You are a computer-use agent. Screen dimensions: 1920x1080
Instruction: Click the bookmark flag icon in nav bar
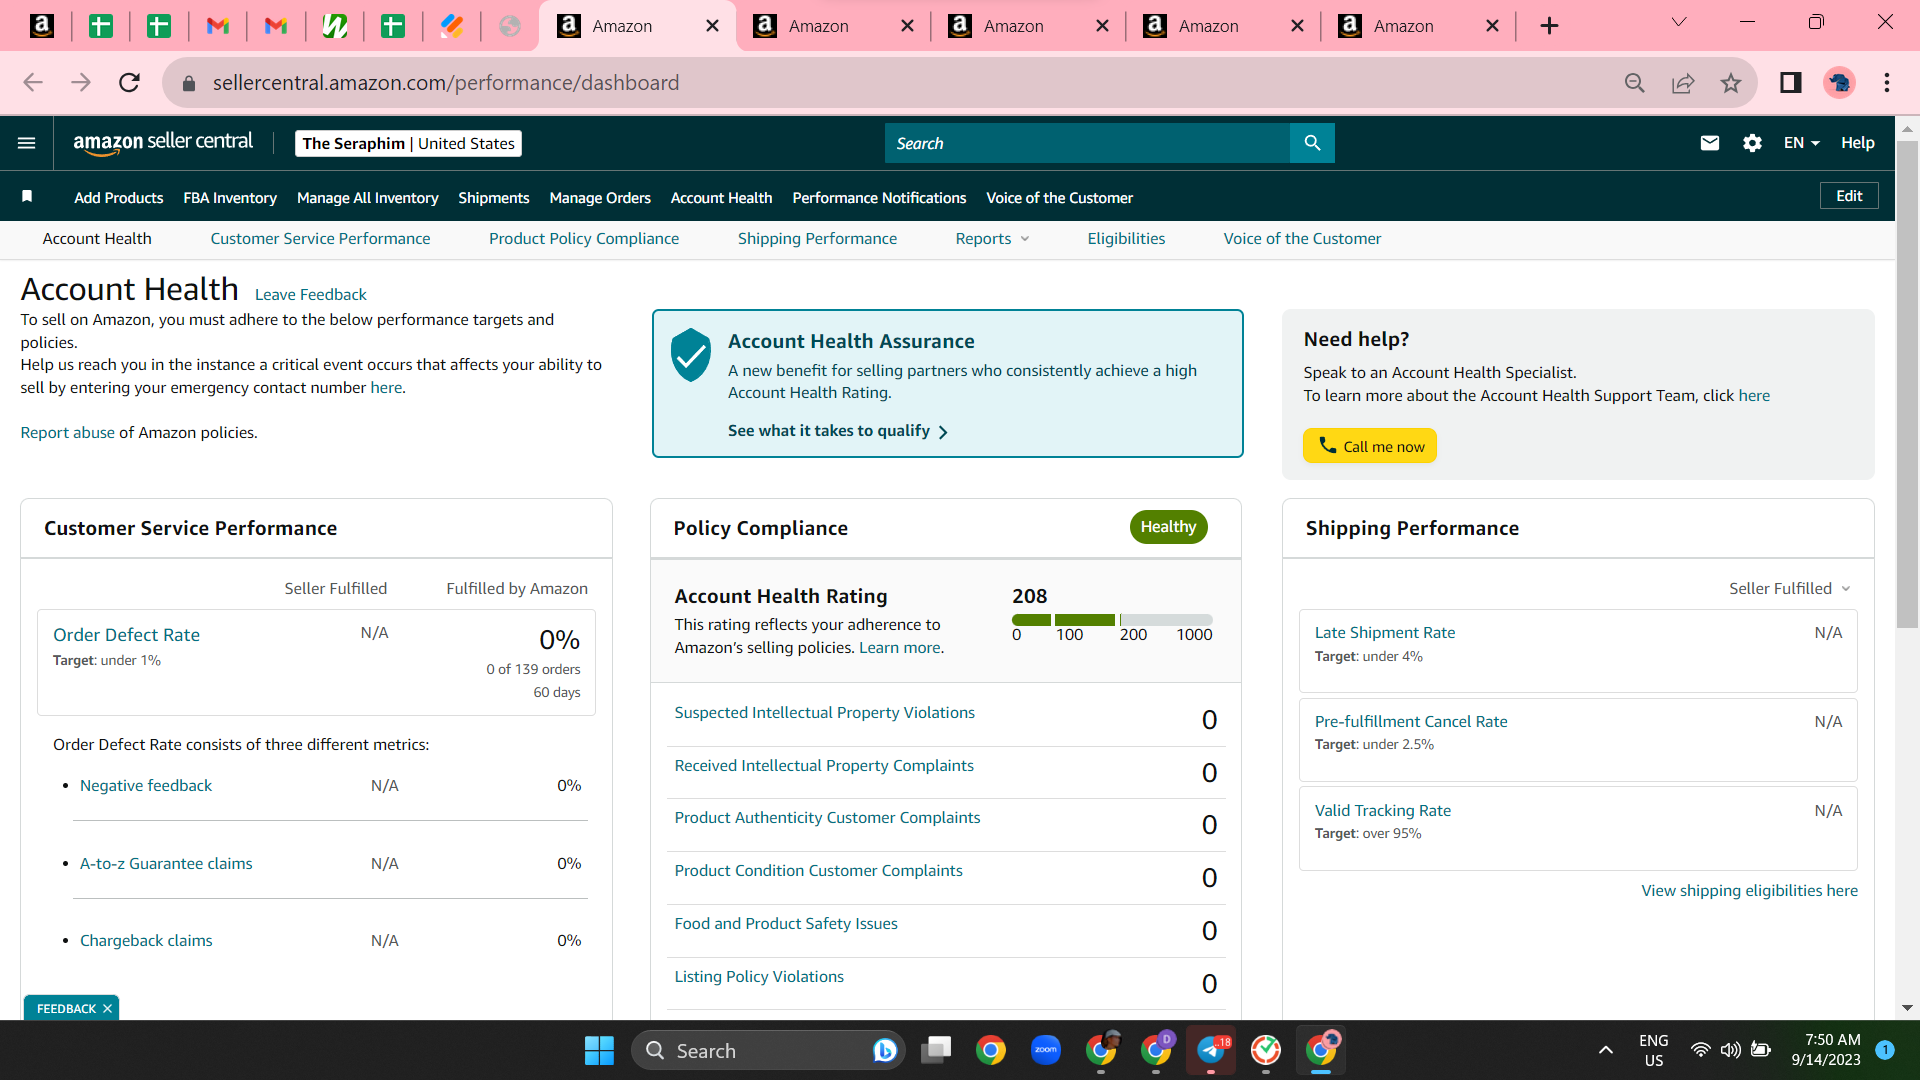tap(27, 197)
